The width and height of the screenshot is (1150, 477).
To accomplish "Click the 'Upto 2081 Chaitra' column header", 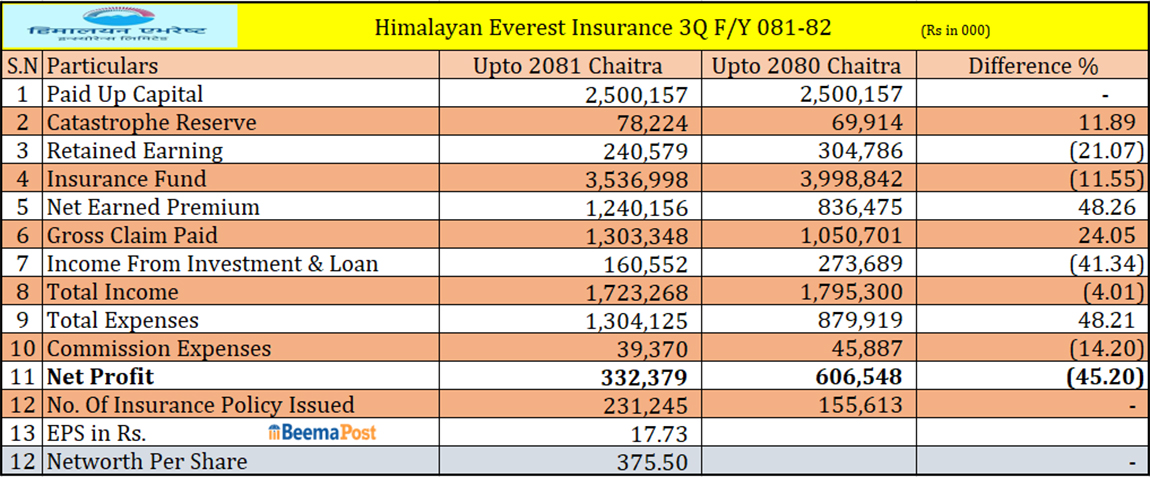I will [x=568, y=66].
